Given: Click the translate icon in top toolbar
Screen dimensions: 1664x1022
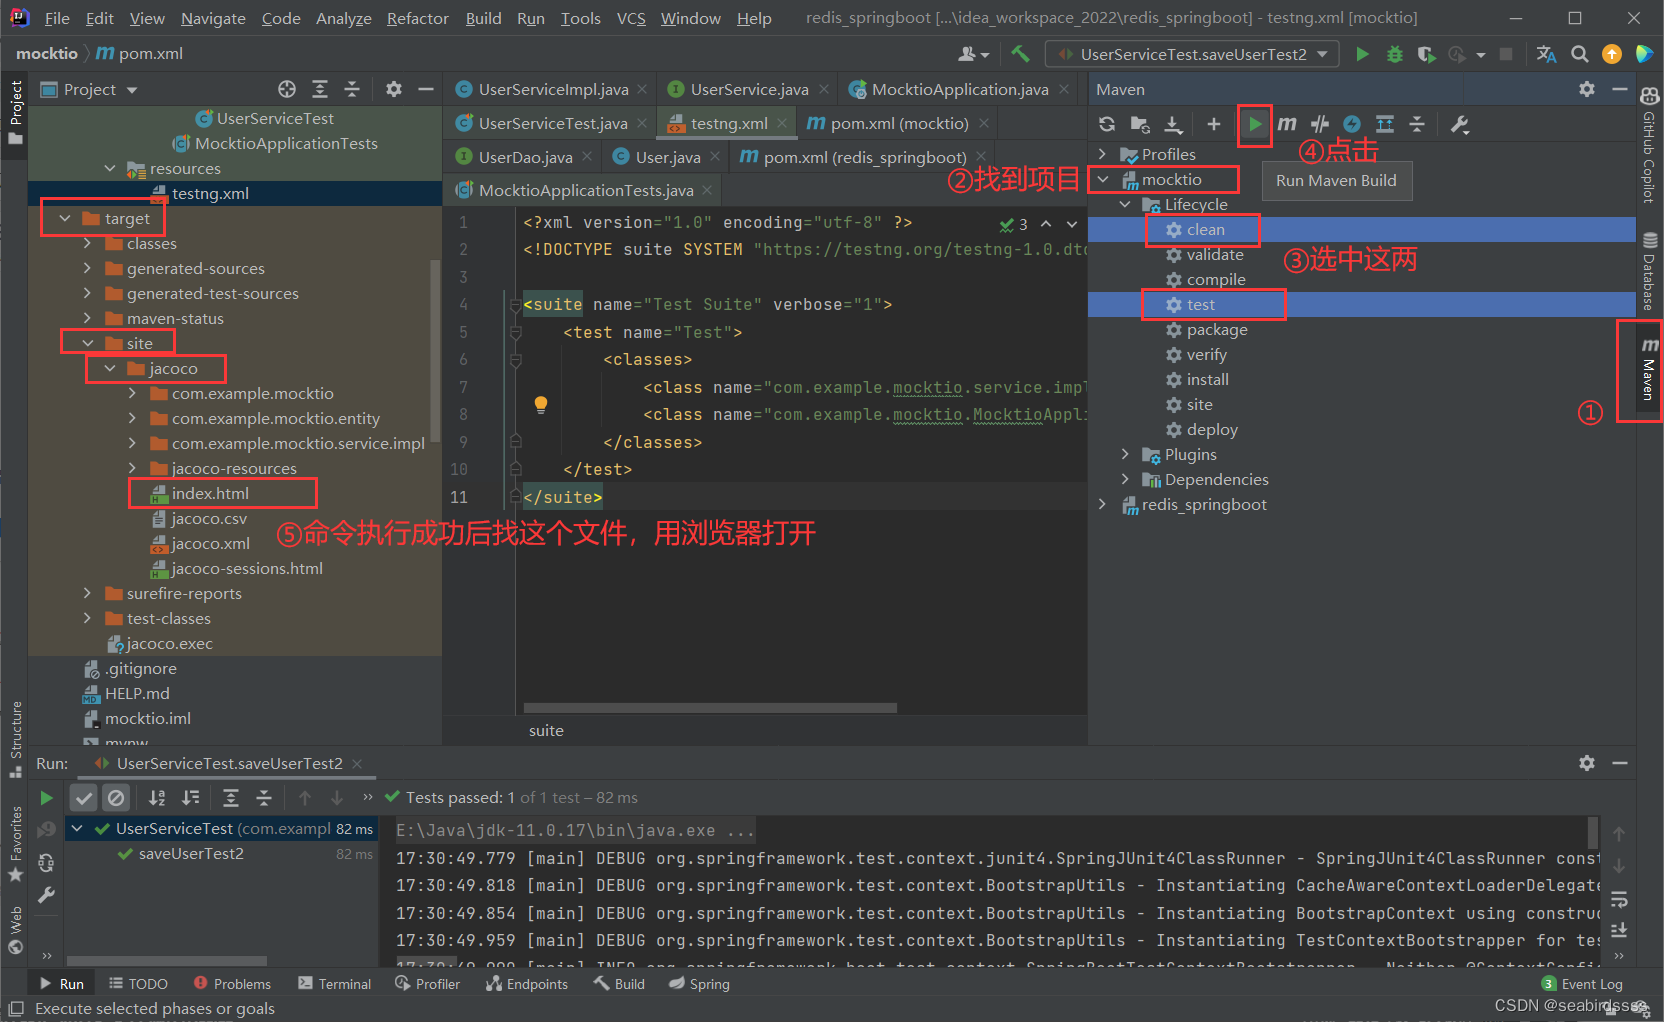Looking at the screenshot, I should (1546, 54).
